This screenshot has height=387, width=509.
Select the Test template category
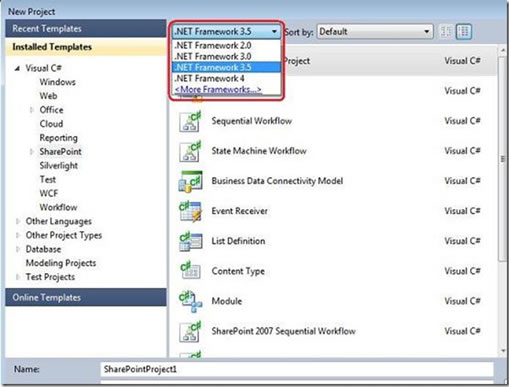[48, 180]
